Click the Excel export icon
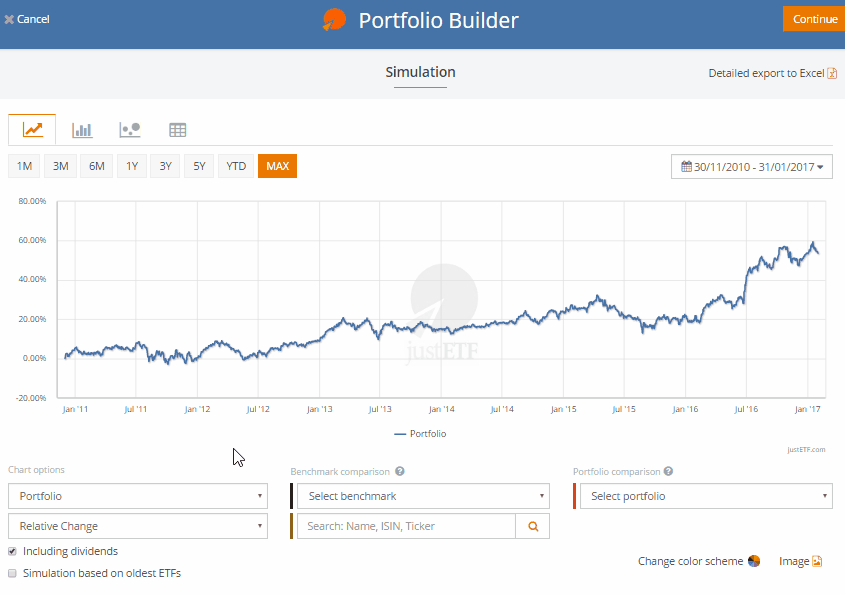The height and width of the screenshot is (595, 845). pos(832,73)
